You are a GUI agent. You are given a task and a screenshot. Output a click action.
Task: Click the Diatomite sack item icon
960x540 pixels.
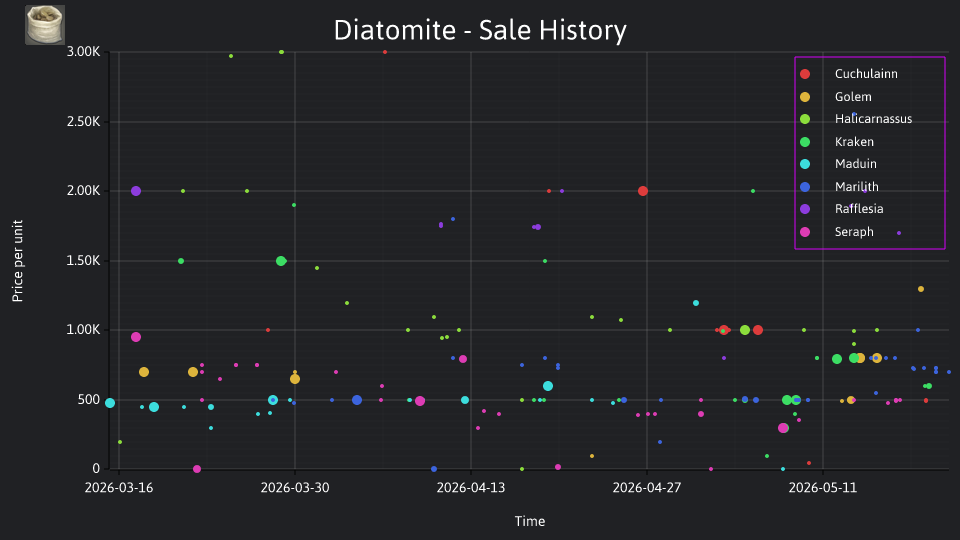point(45,25)
